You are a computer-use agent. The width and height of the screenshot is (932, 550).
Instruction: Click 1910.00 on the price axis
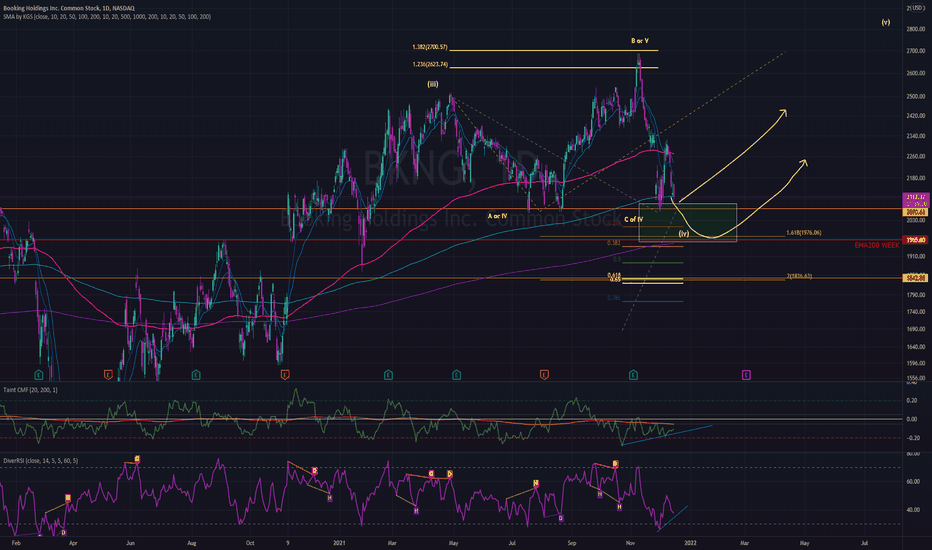click(x=915, y=256)
